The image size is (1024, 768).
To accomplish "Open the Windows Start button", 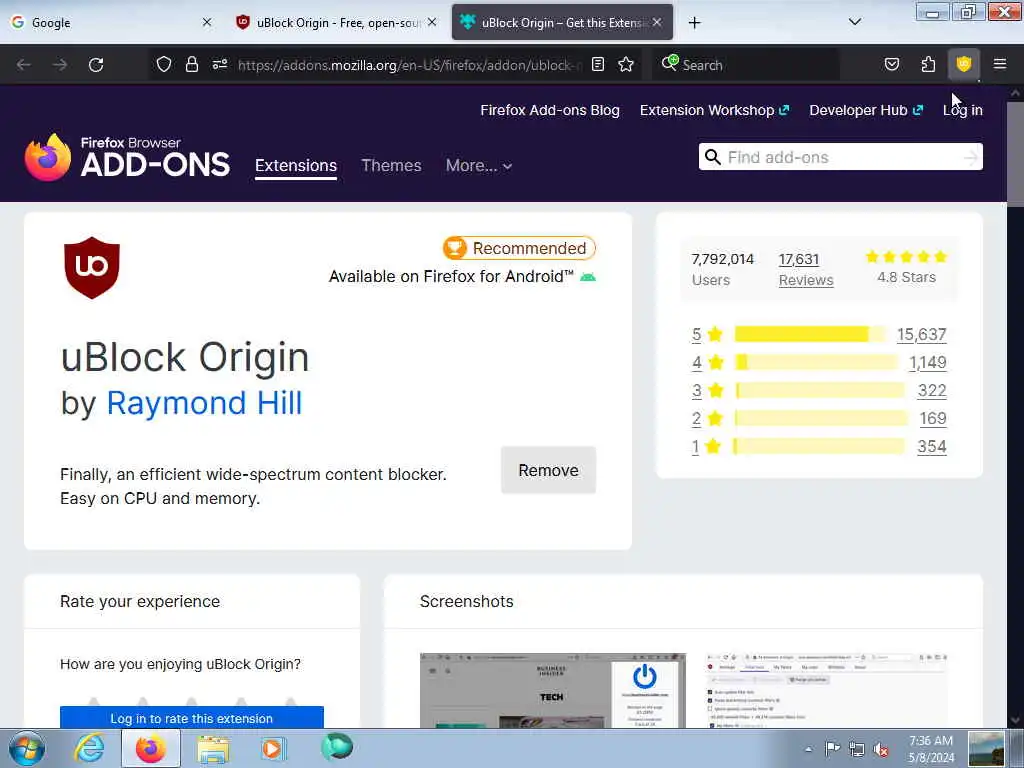I will [x=26, y=748].
